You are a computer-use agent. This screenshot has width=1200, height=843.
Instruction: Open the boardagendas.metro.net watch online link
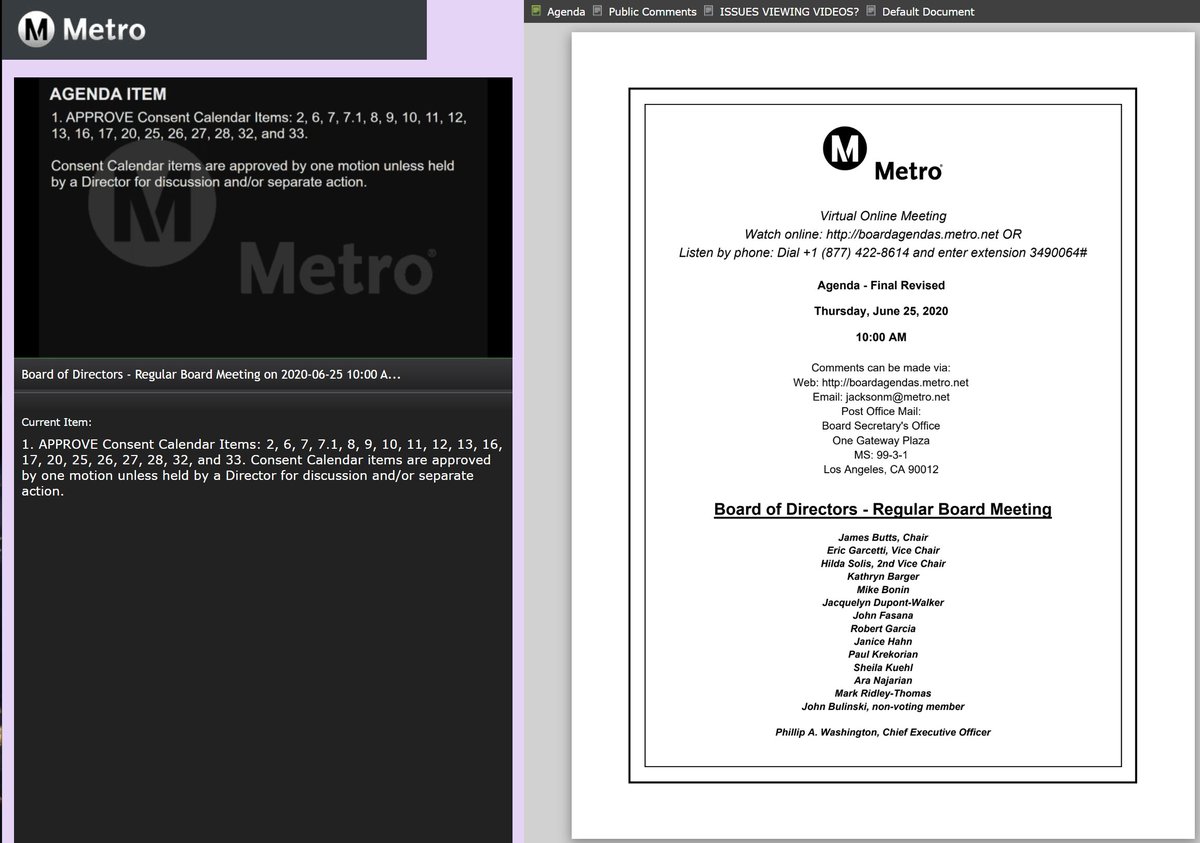(x=913, y=234)
